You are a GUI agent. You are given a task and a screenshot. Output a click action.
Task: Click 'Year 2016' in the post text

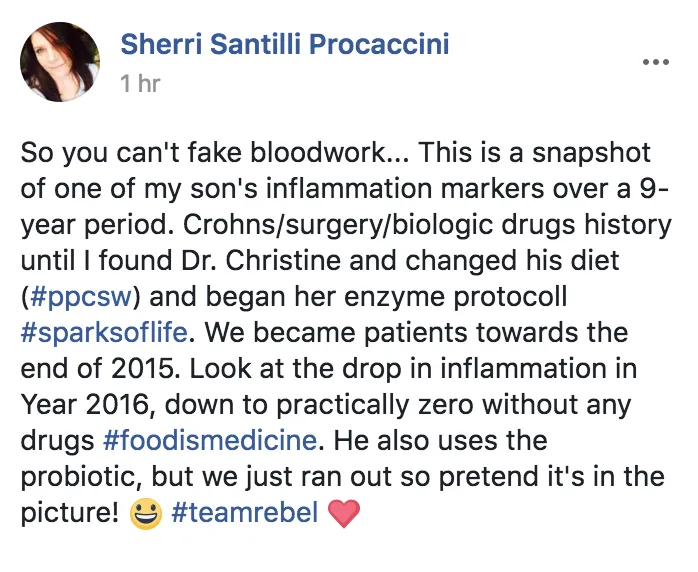click(x=84, y=405)
